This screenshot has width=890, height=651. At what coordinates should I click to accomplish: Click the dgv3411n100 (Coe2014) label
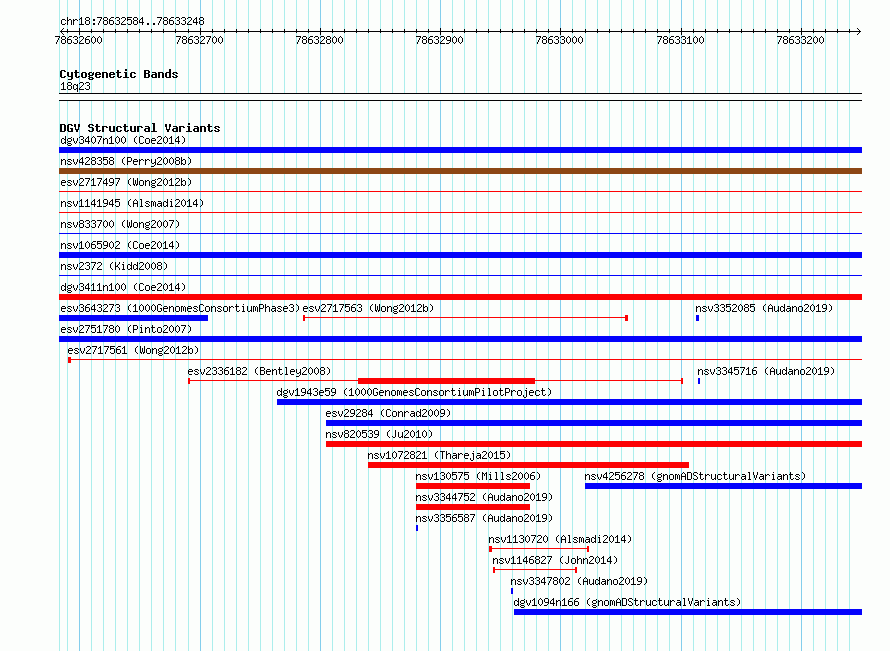click(123, 287)
